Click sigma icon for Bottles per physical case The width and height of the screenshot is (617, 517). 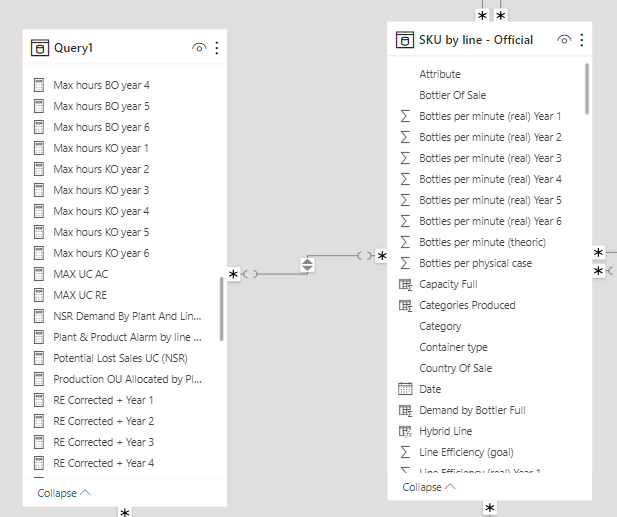click(x=405, y=263)
